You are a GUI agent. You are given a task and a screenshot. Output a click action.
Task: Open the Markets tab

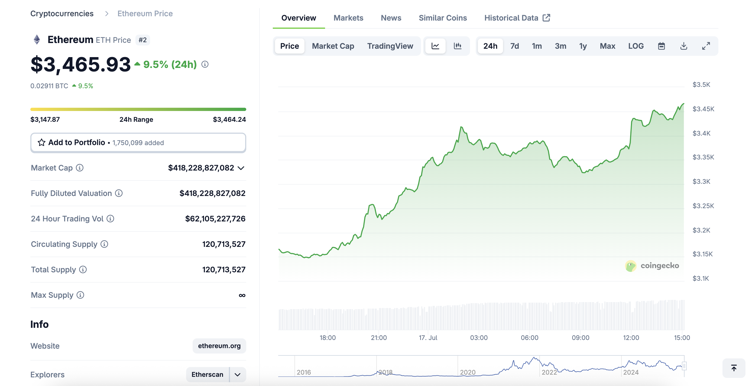coord(348,18)
